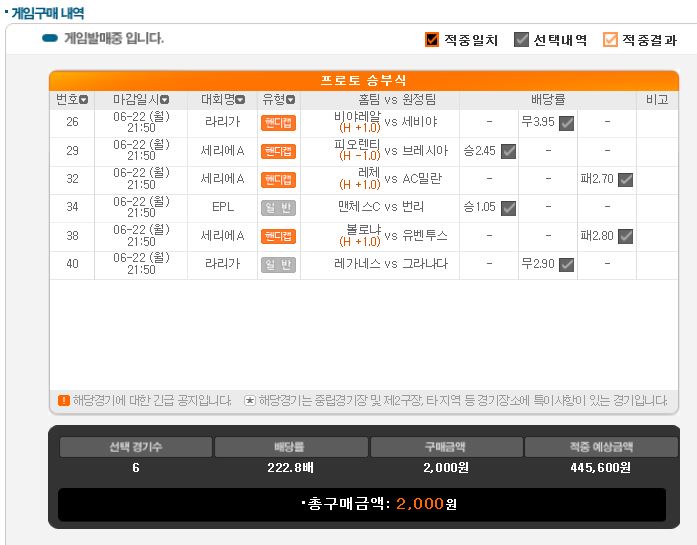
Task: Click the 적중 예상금액 summary header
Action: coord(601,447)
